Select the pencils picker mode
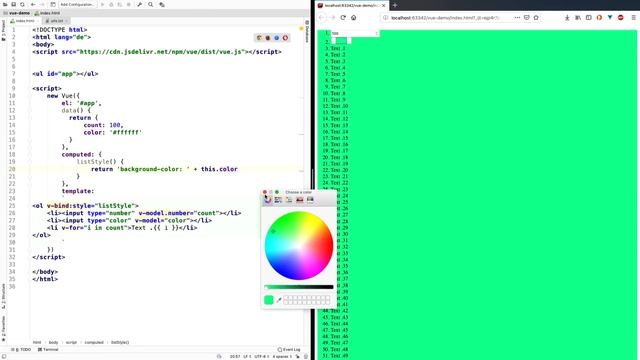Viewport: 640px width, 360px height. tap(310, 200)
